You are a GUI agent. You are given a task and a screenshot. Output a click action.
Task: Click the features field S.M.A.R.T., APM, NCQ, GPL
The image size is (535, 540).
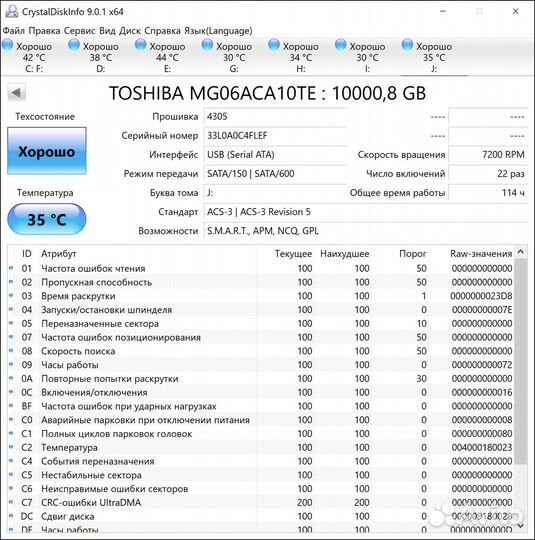pyautogui.click(x=366, y=231)
